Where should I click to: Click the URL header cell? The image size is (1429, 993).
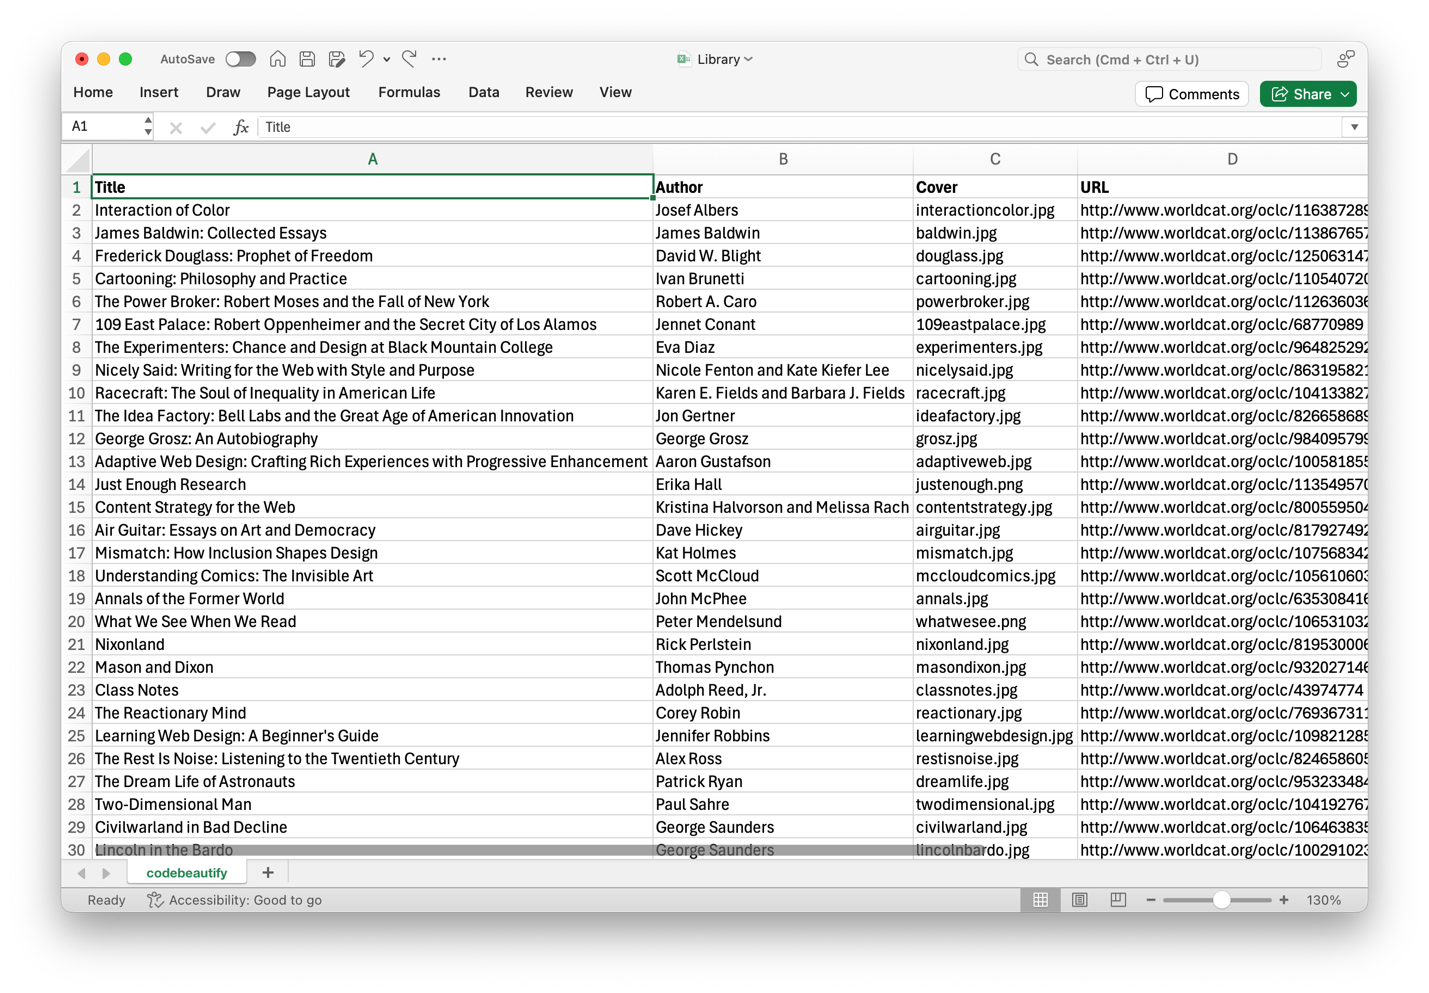click(x=1223, y=187)
